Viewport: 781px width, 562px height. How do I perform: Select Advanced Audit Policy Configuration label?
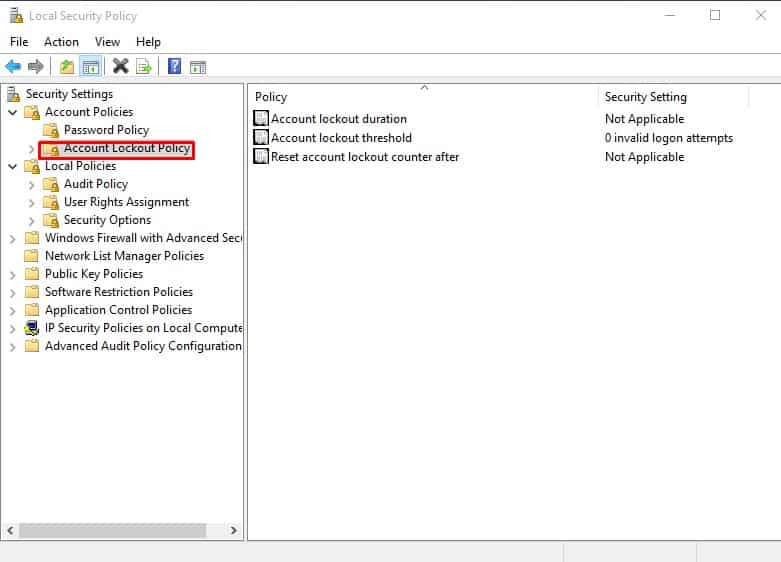(143, 346)
